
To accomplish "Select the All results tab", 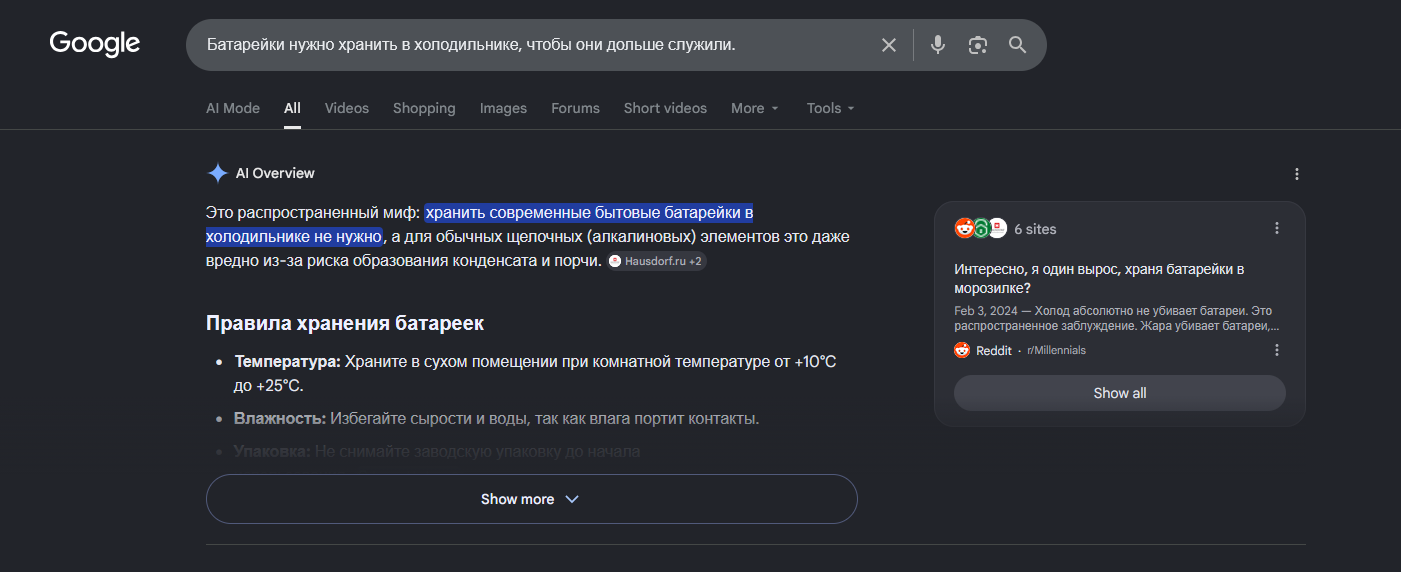I will (x=292, y=108).
